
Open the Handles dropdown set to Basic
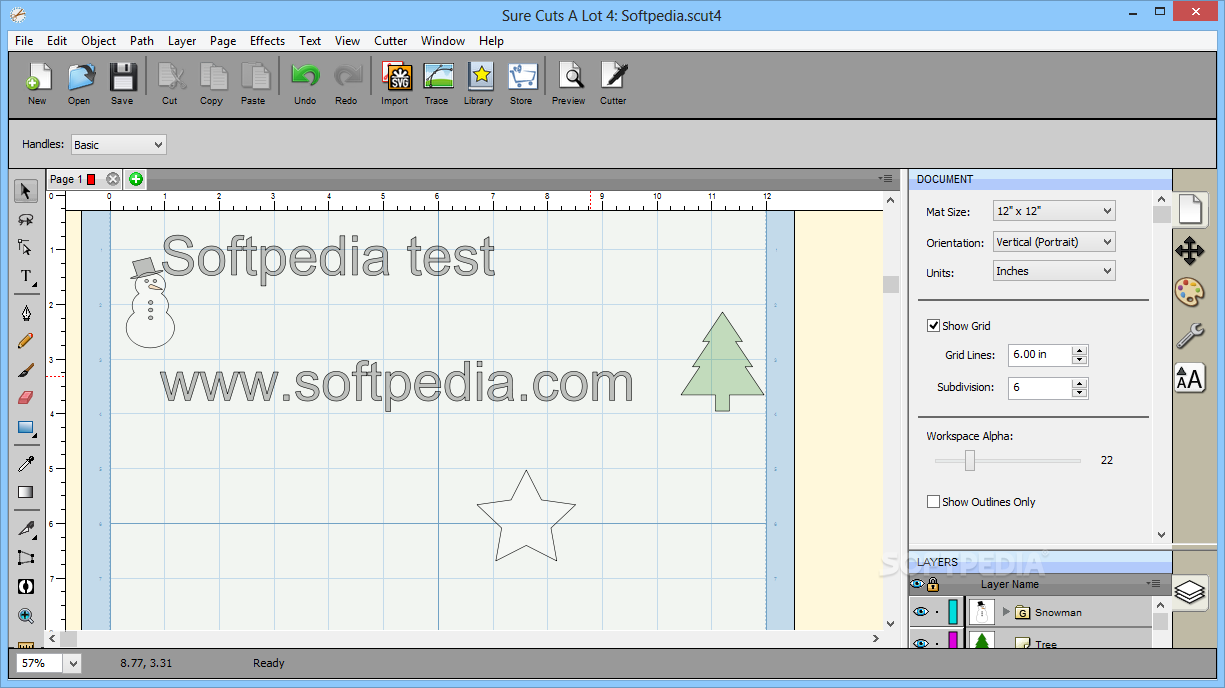tap(118, 145)
